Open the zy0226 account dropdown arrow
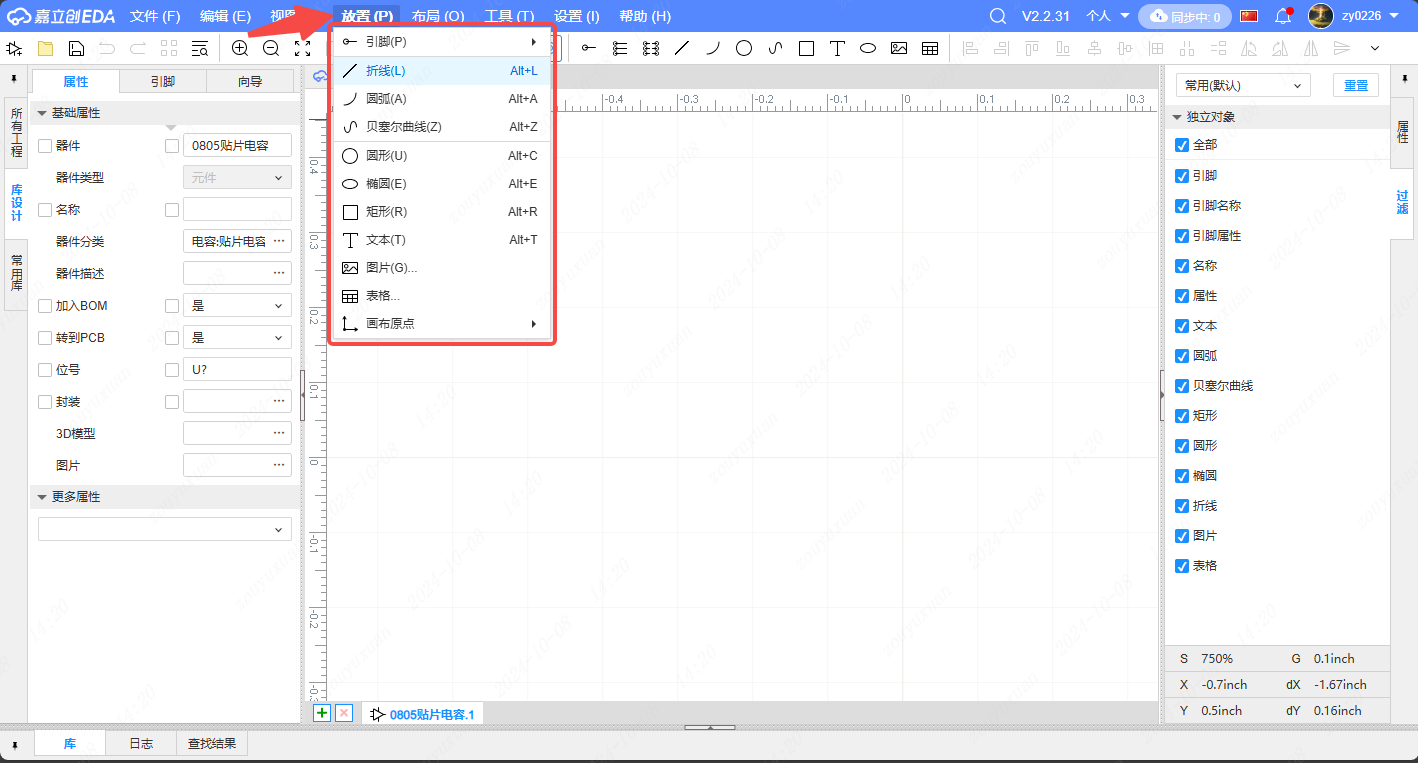This screenshot has height=763, width=1418. (x=1395, y=16)
